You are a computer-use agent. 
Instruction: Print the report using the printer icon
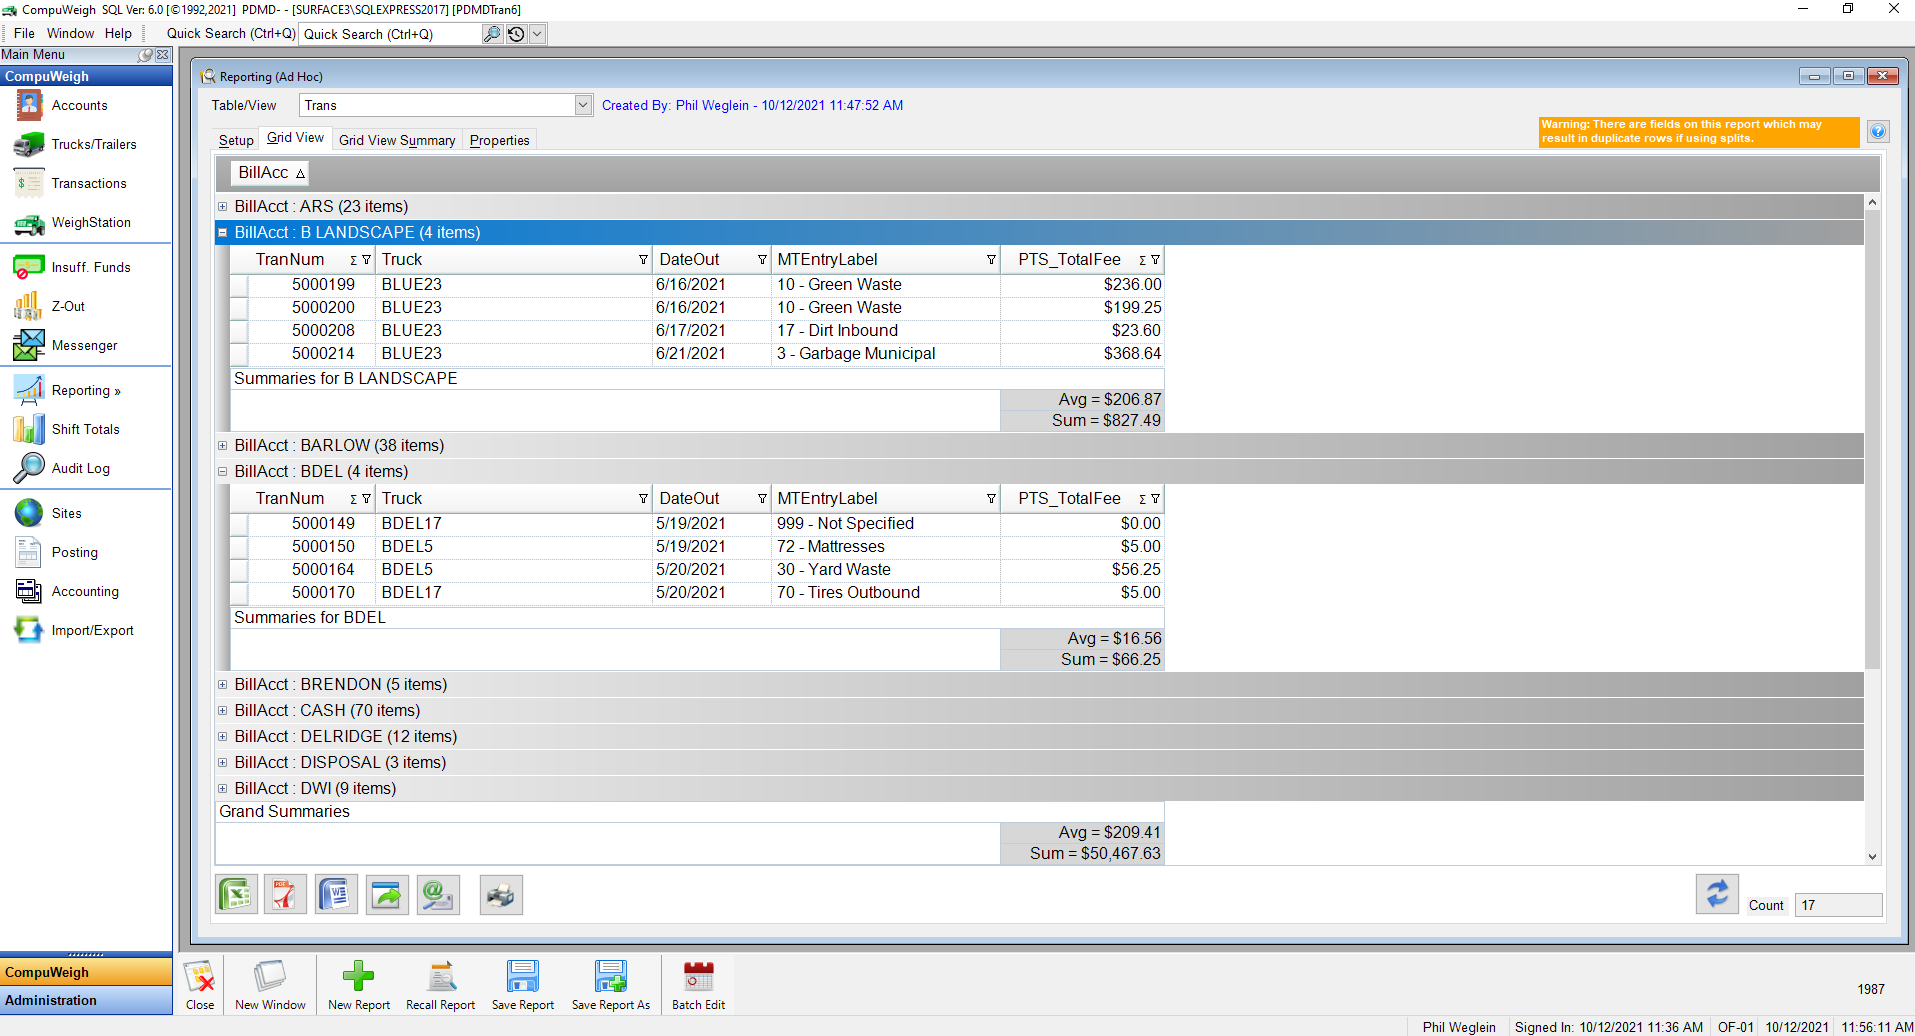coord(501,894)
